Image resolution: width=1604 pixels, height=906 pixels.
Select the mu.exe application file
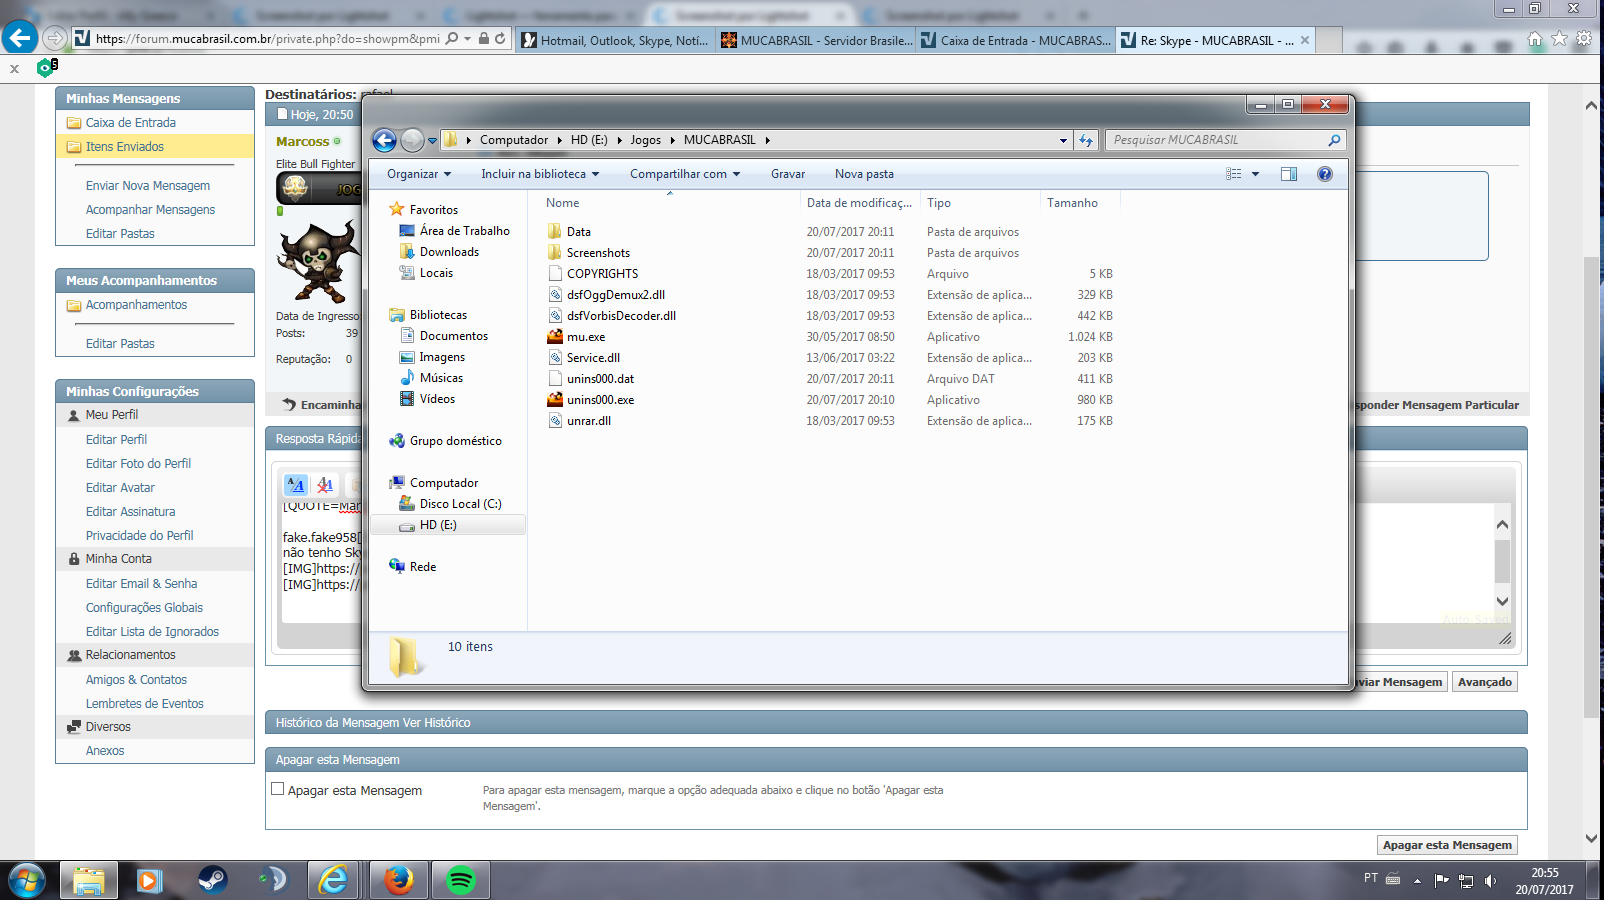pos(585,337)
